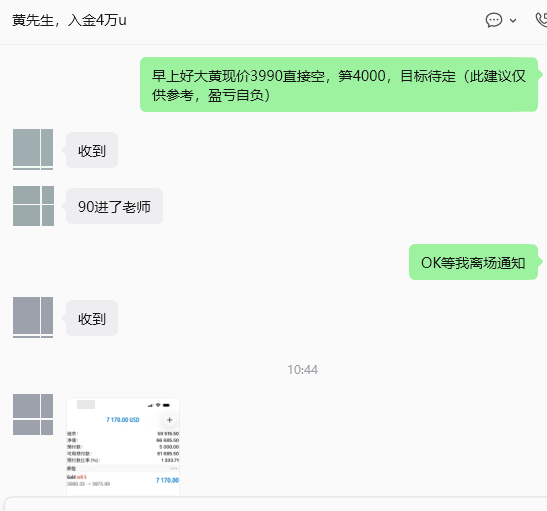Open the chat bubble icon in header
The width and height of the screenshot is (547, 511).
pyautogui.click(x=494, y=20)
